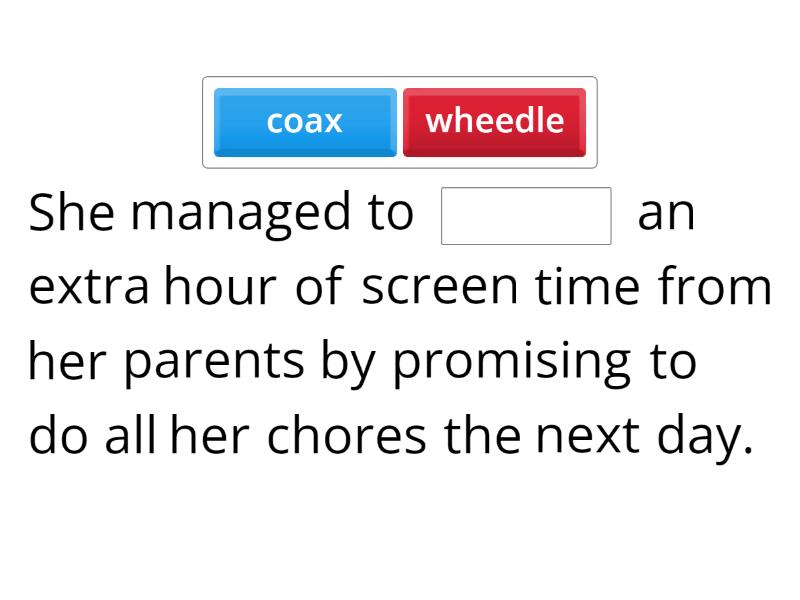
Task: Select the blue "coax" word tile
Action: pos(305,122)
